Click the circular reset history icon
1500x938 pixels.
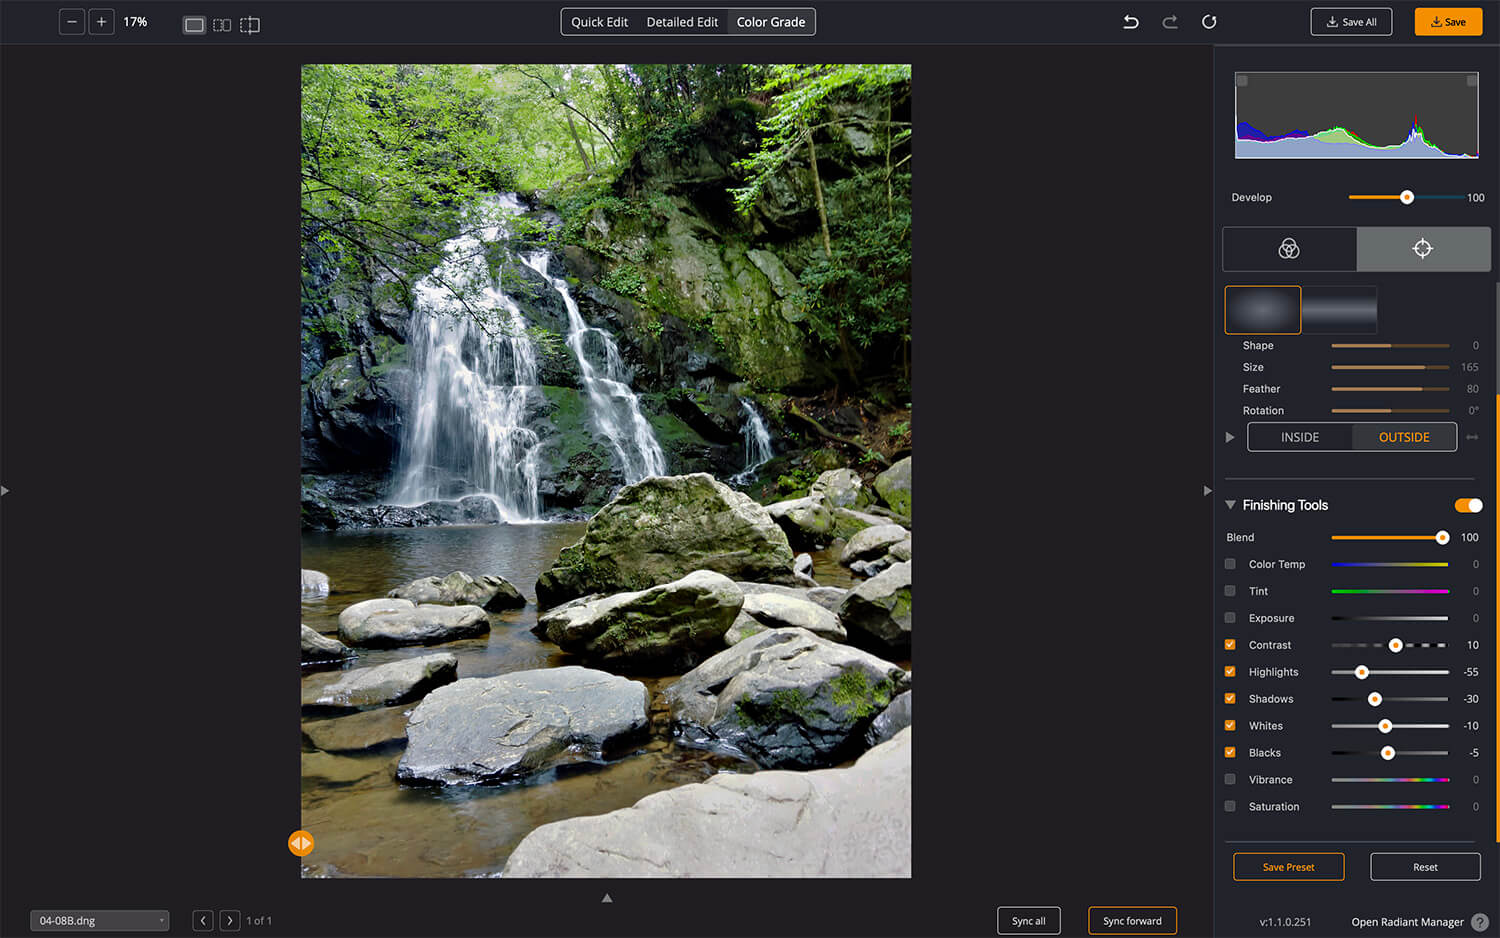click(1209, 22)
